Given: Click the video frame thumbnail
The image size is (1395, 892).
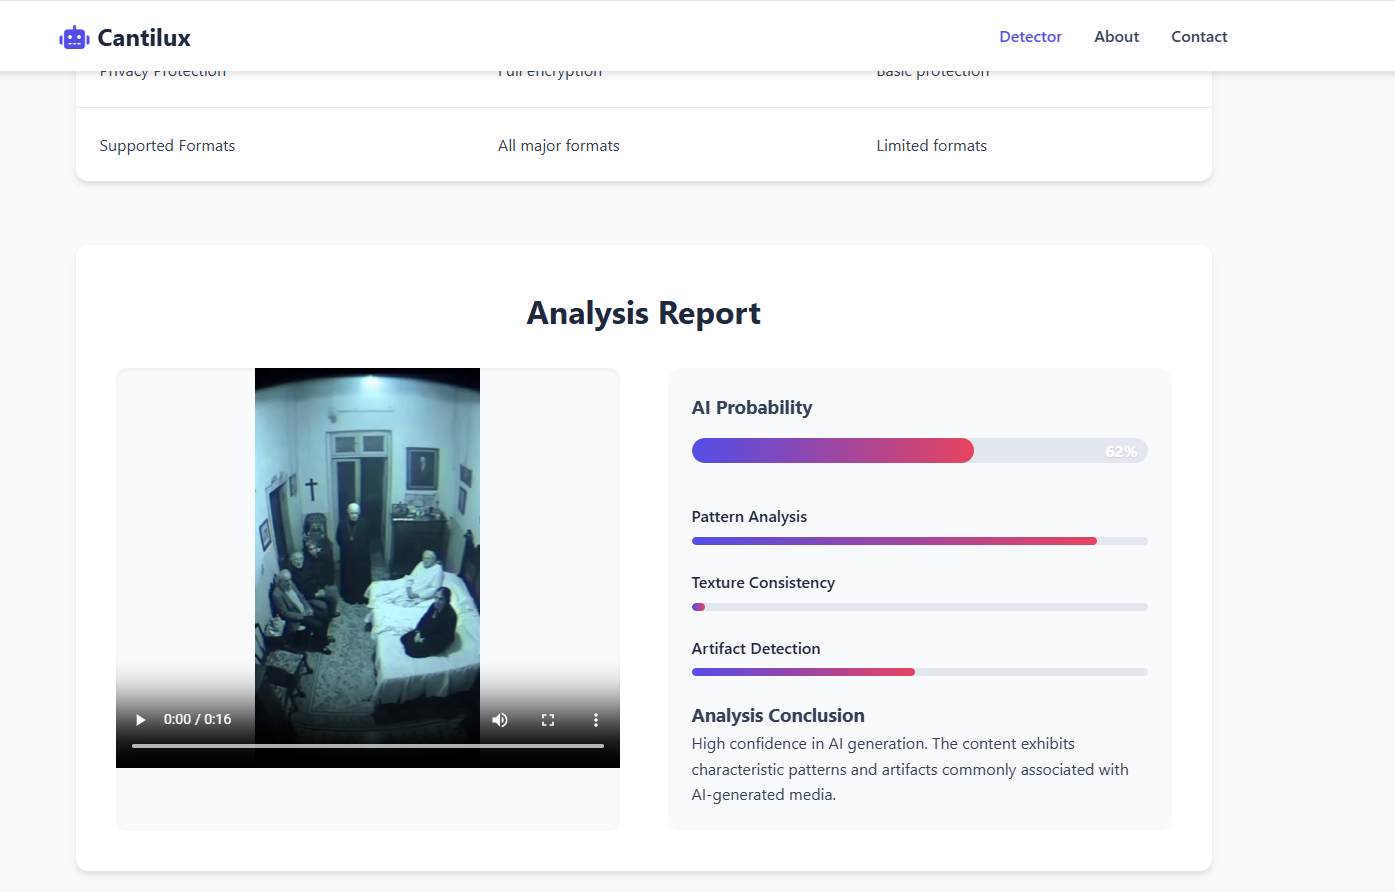Looking at the screenshot, I should [x=367, y=540].
